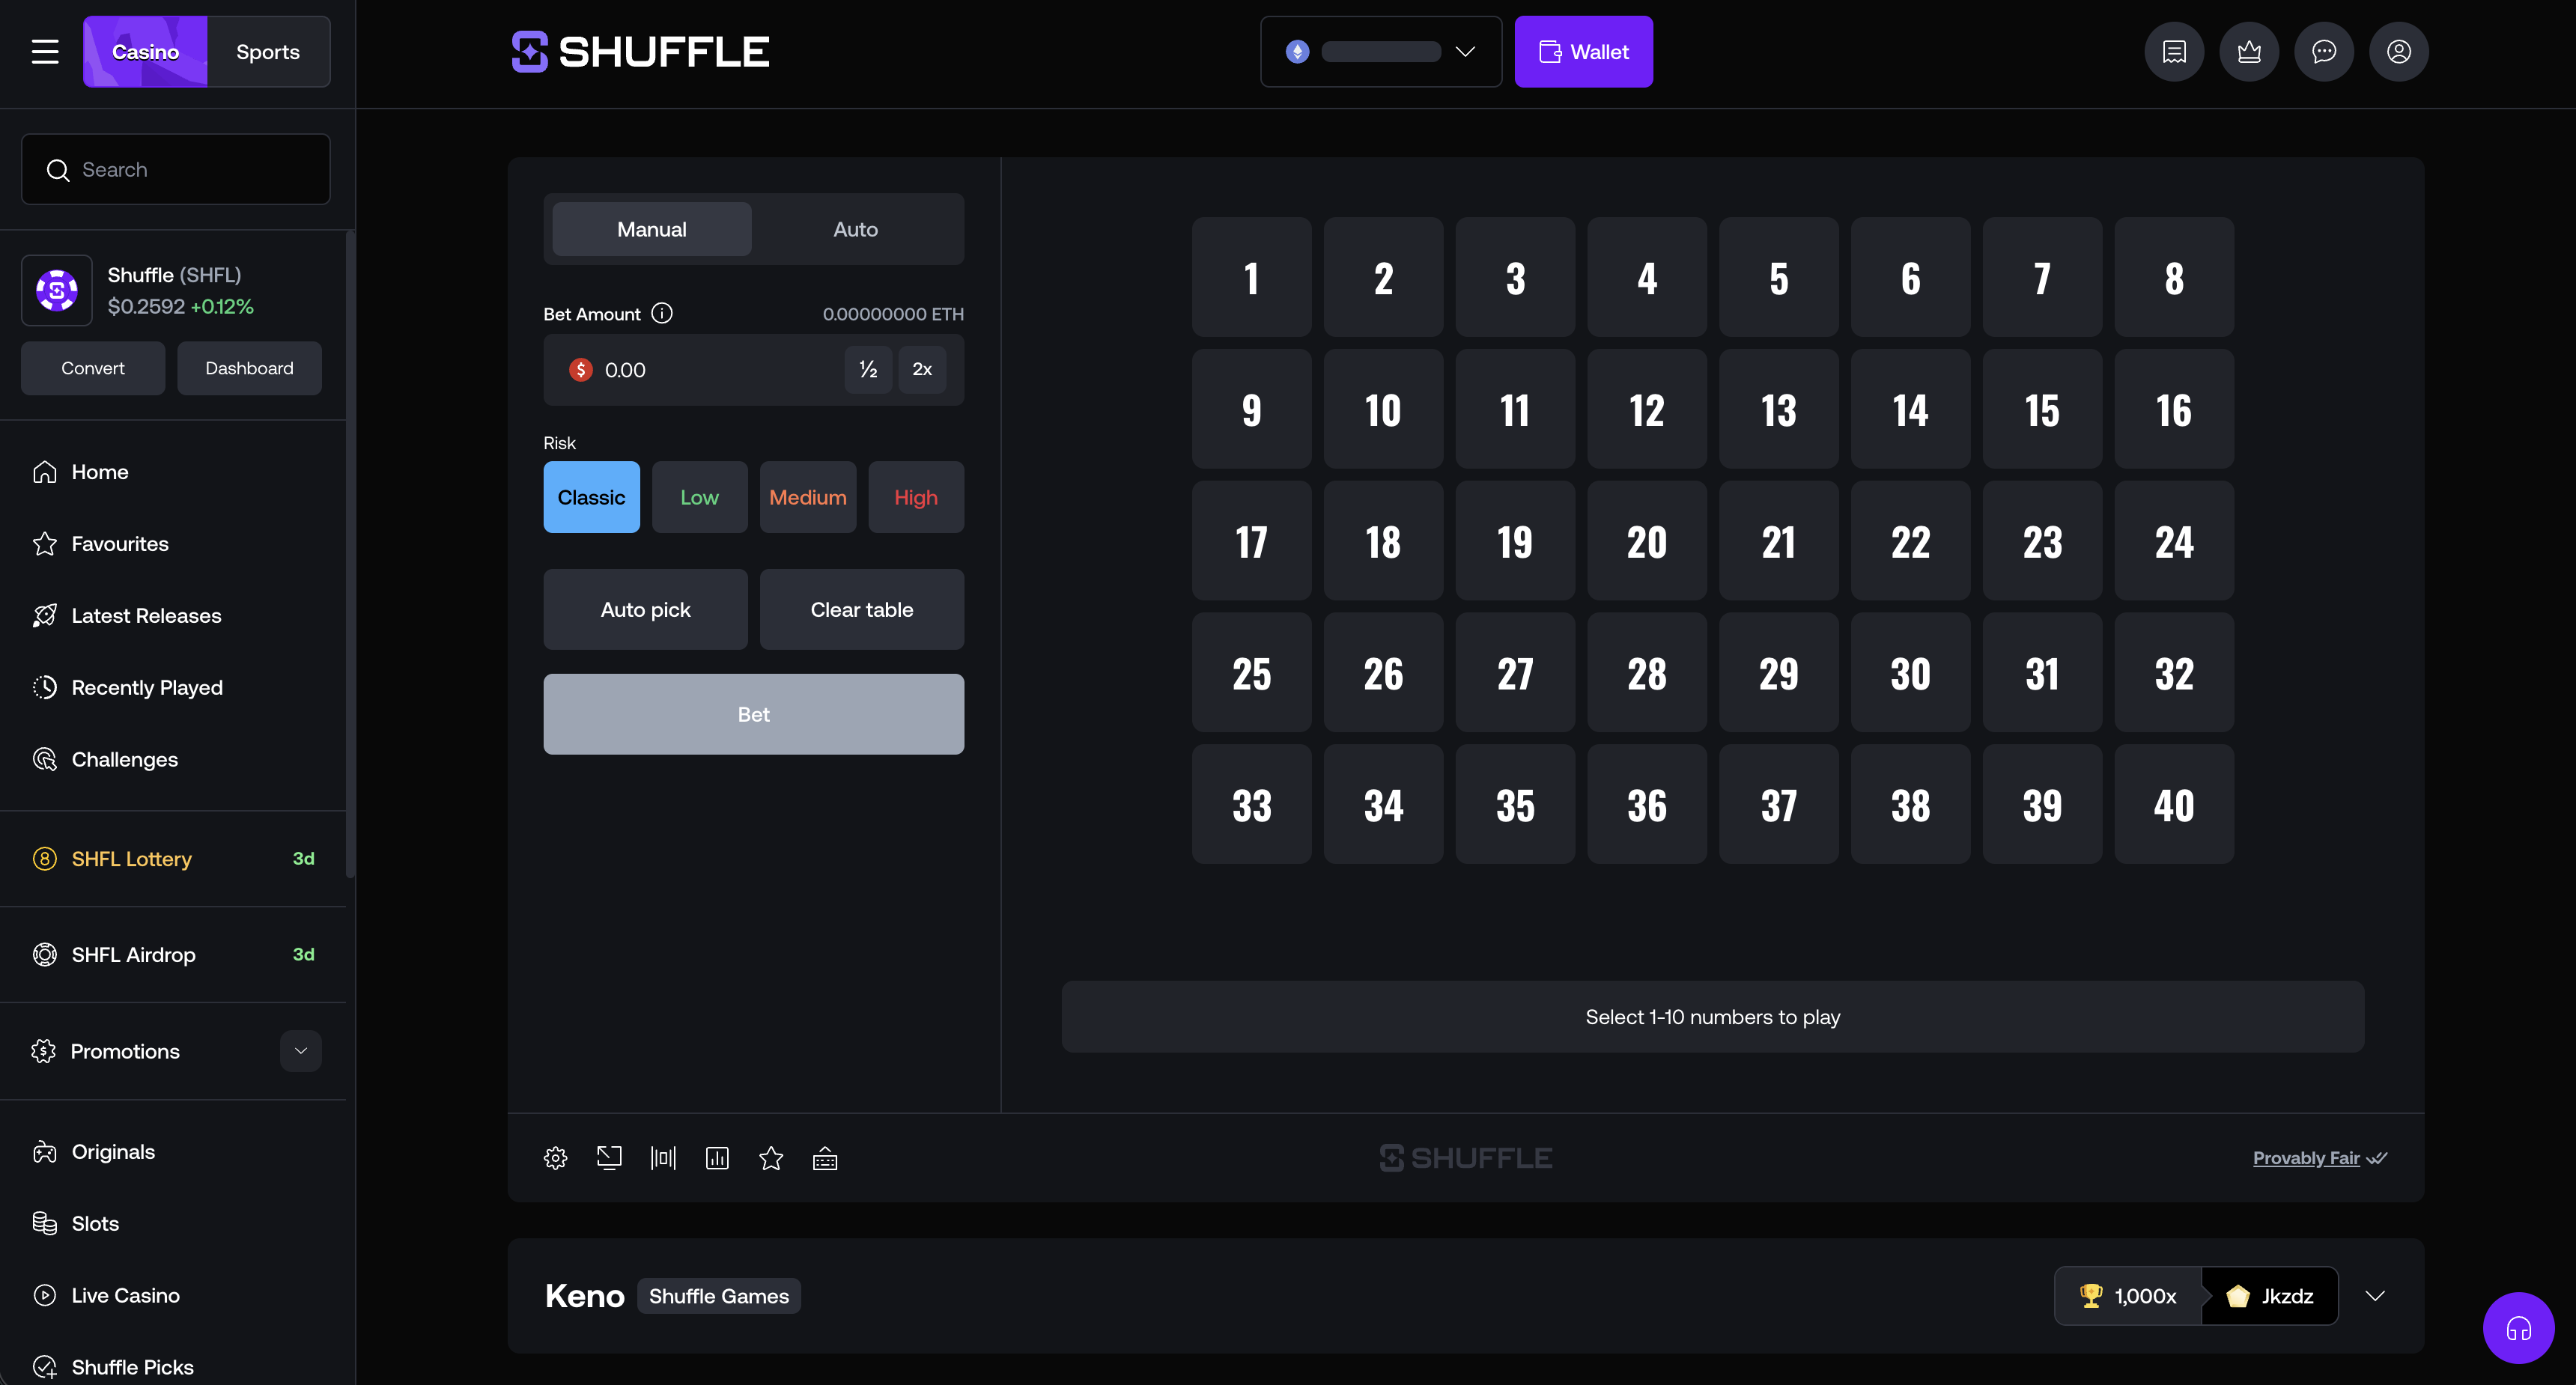Select the Manual betting tab
Image resolution: width=2576 pixels, height=1385 pixels.
[x=652, y=229]
